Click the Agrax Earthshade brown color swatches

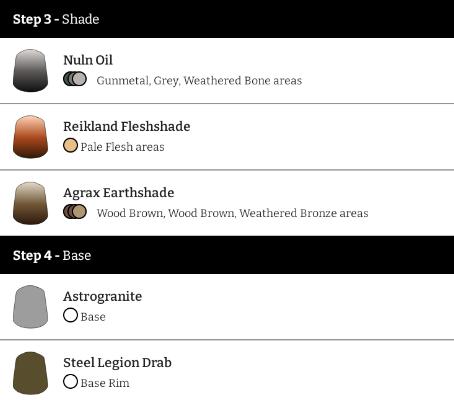coord(75,212)
